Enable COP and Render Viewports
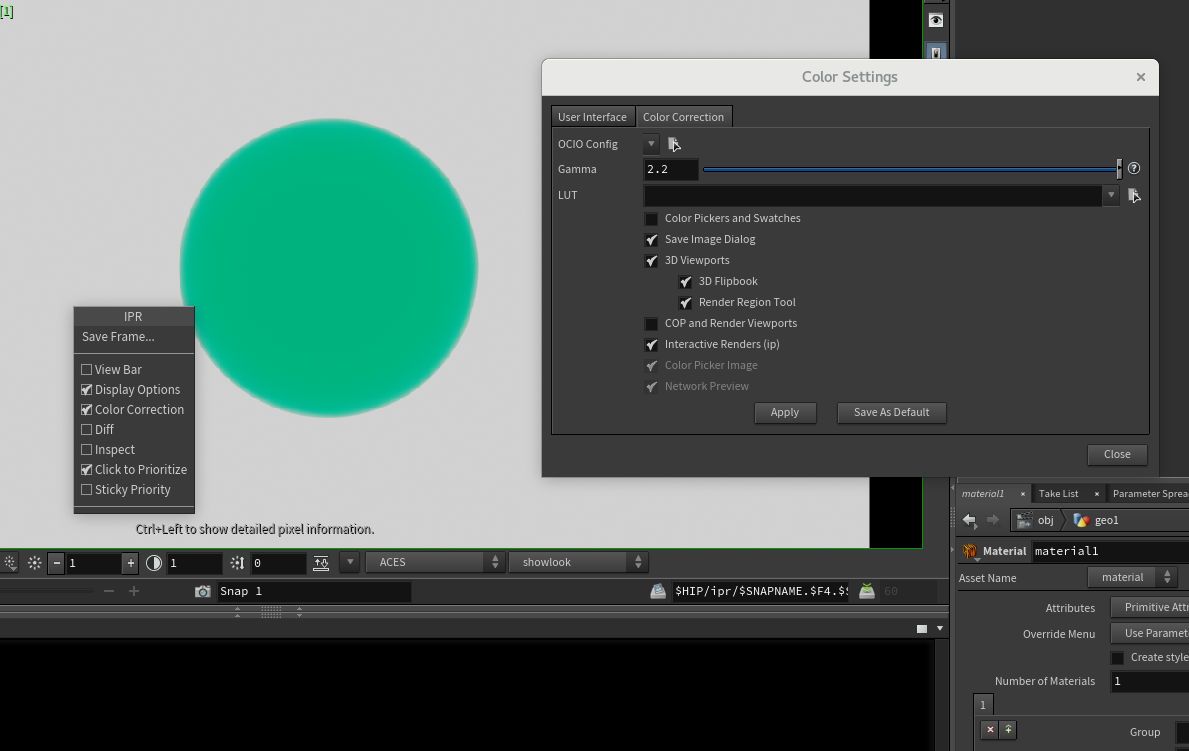The image size is (1189, 751). (651, 323)
